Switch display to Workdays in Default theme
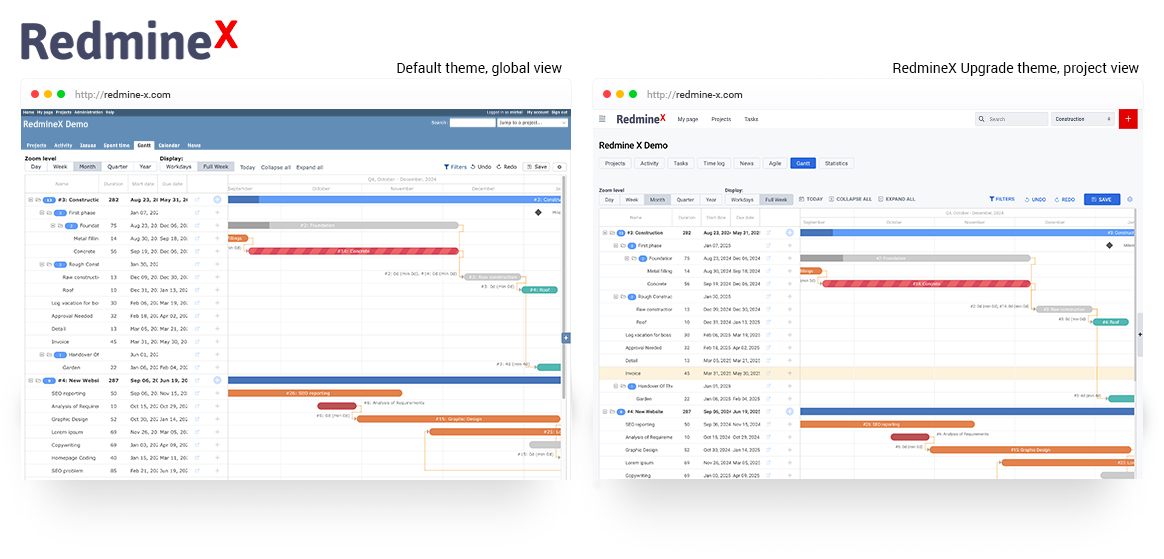This screenshot has height=559, width=1164. (x=180, y=167)
